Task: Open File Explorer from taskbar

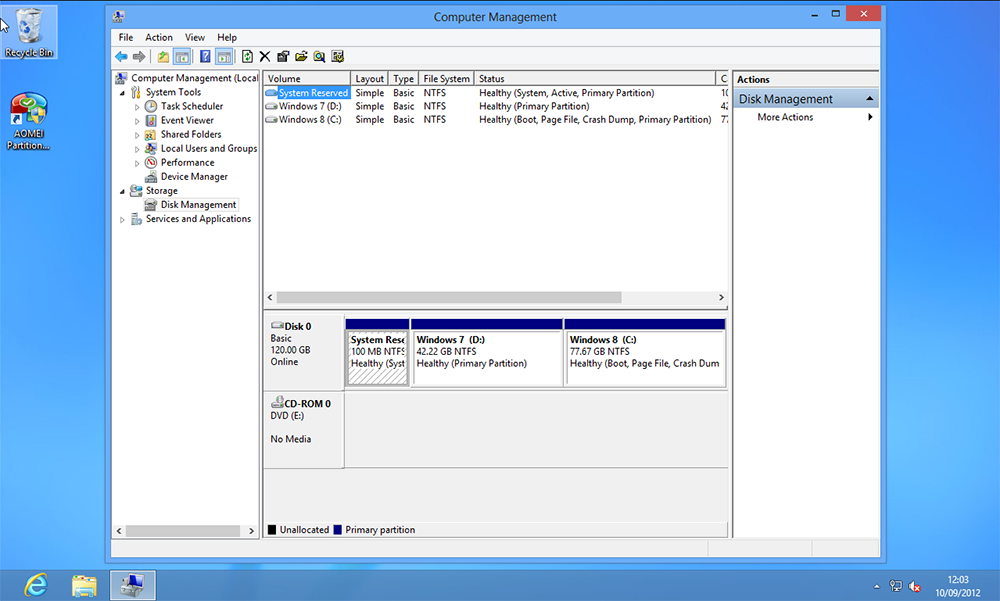Action: pyautogui.click(x=84, y=585)
